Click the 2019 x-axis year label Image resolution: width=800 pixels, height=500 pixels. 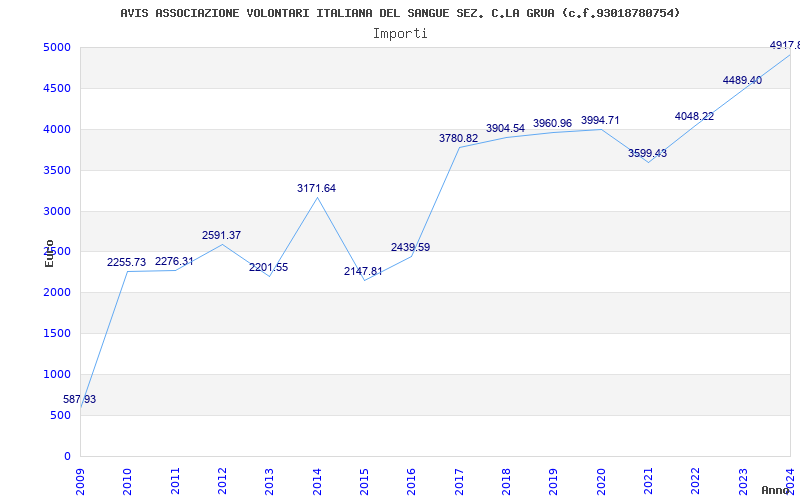point(554,482)
